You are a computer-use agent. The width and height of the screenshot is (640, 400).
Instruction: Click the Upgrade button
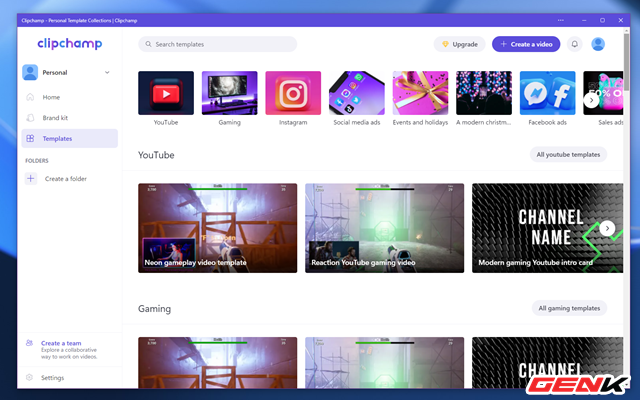coord(460,44)
